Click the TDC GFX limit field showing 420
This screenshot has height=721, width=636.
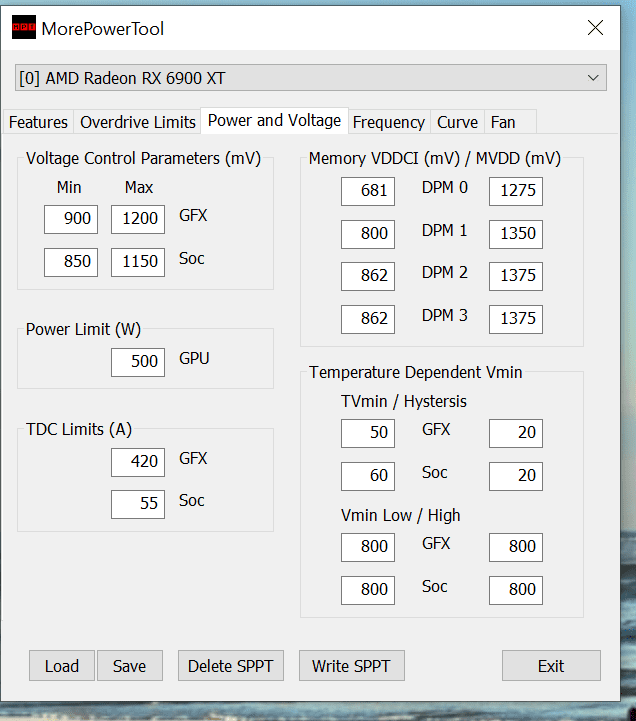(x=138, y=462)
